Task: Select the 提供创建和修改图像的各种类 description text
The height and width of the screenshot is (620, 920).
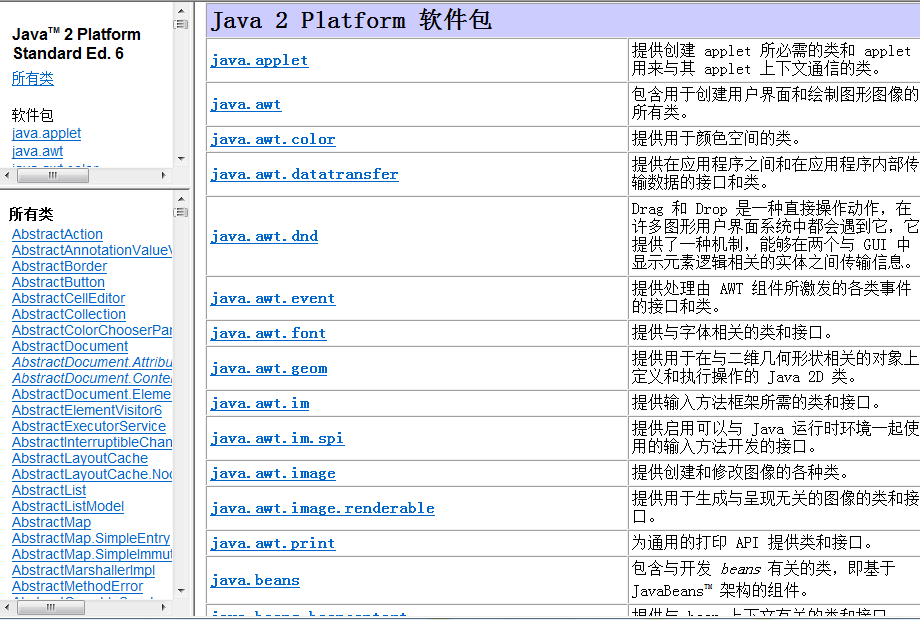Action: point(740,472)
